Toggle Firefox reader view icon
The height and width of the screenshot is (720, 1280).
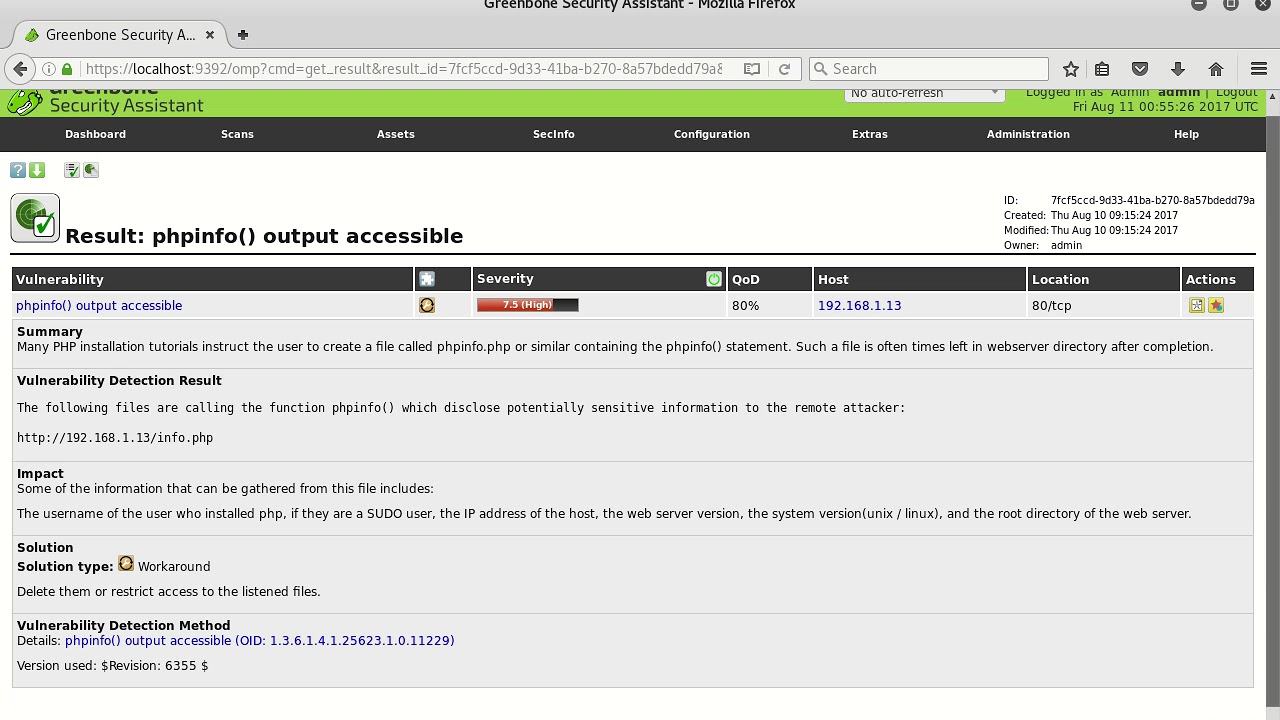click(x=752, y=69)
